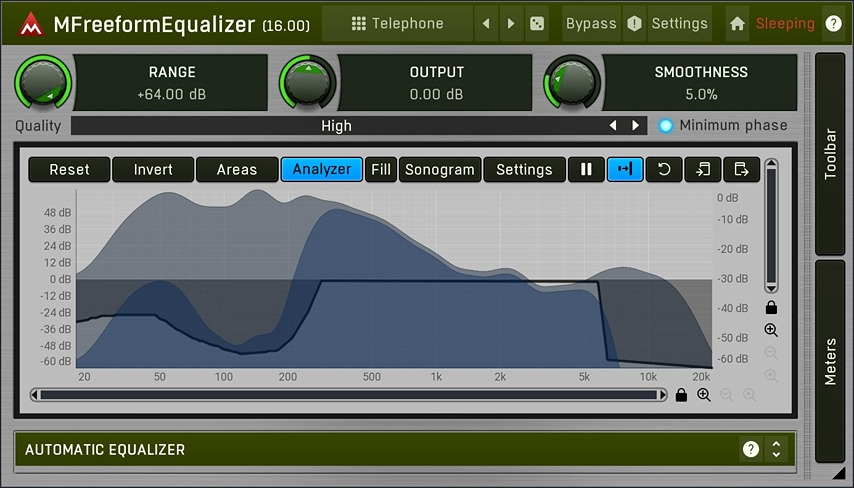This screenshot has width=854, height=488.
Task: Click the vertical zoom lock icon
Action: pyautogui.click(x=771, y=308)
